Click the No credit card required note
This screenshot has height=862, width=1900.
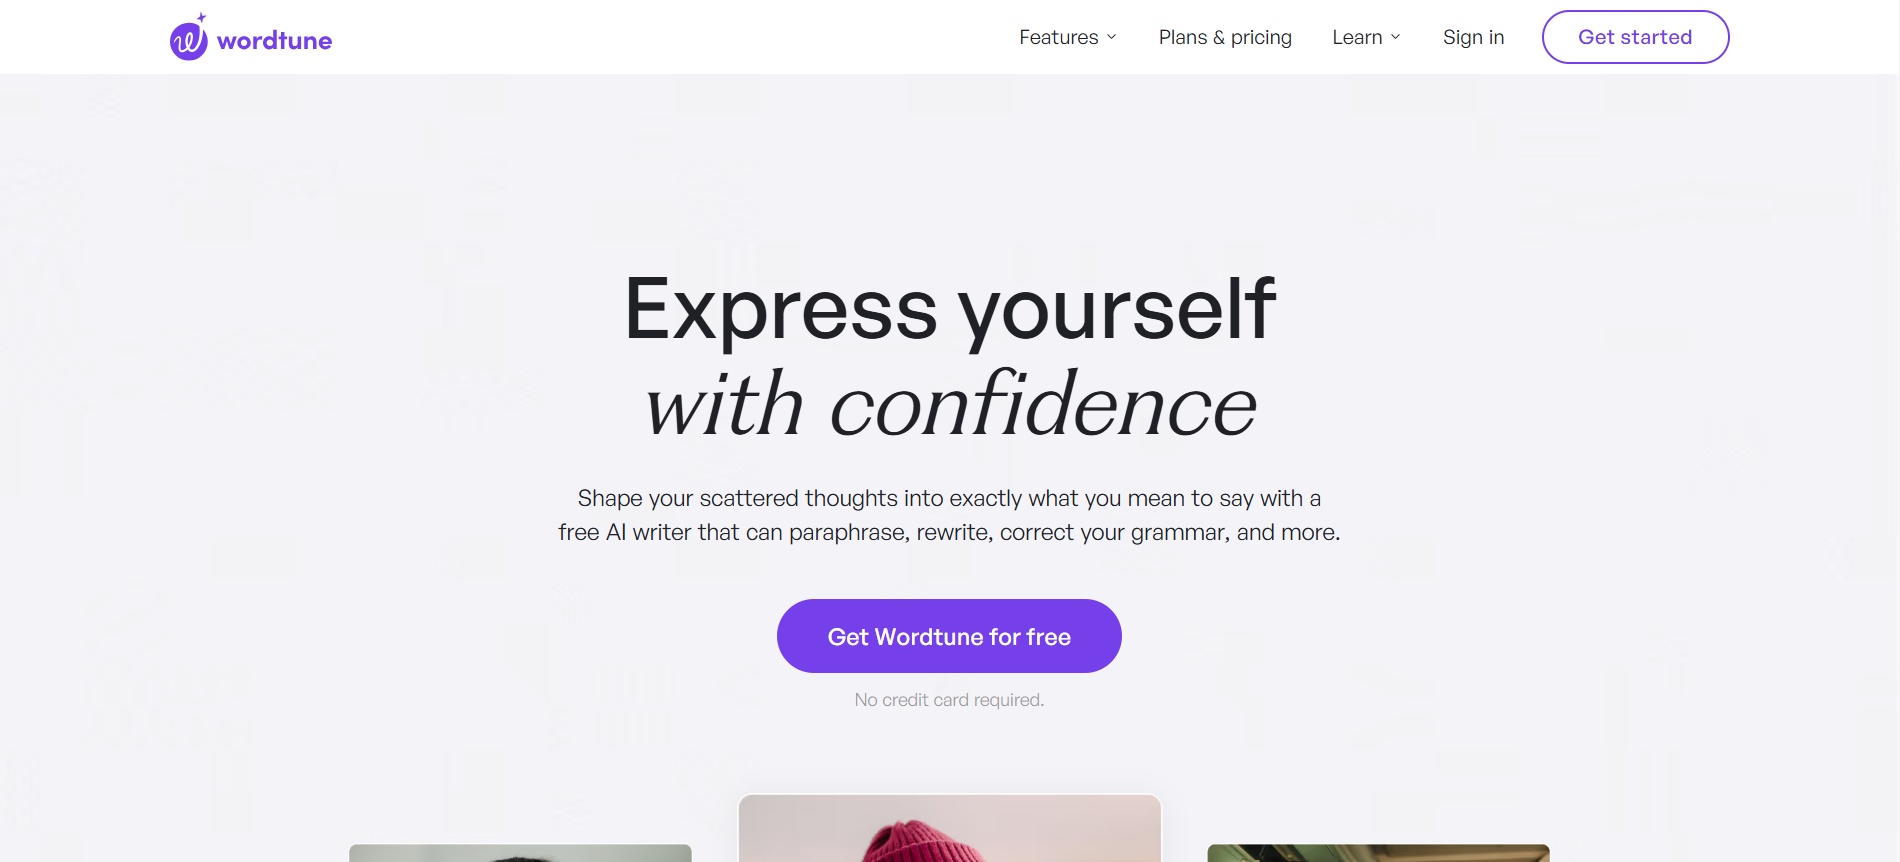(949, 700)
